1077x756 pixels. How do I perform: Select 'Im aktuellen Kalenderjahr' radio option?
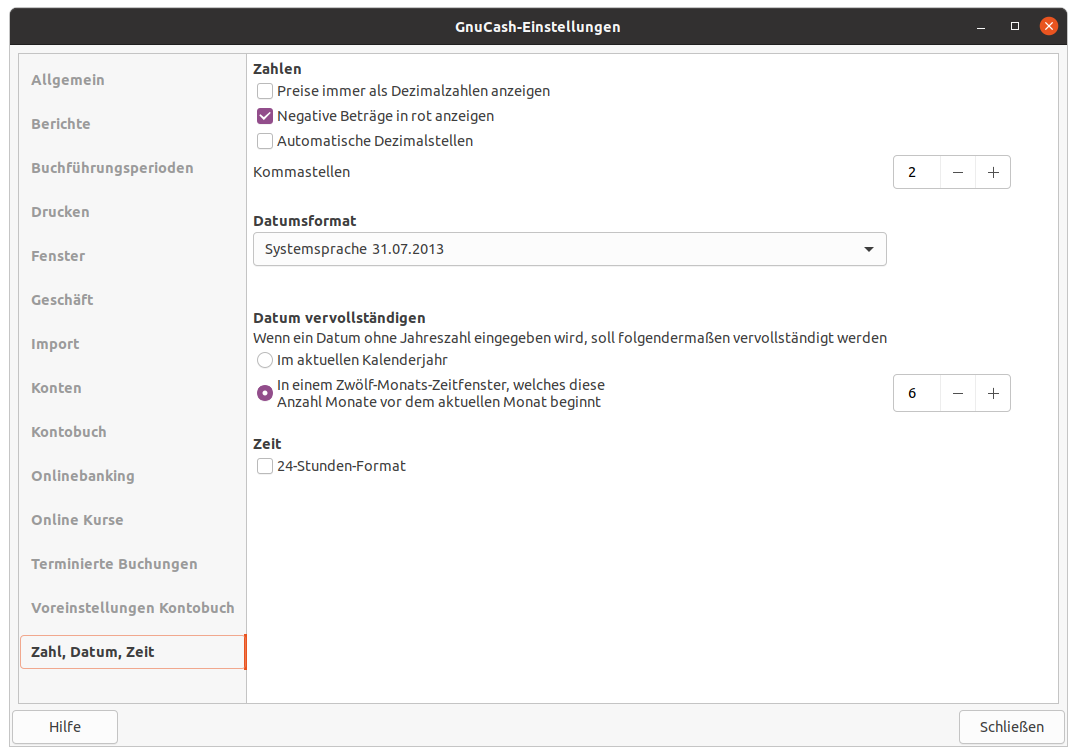265,359
